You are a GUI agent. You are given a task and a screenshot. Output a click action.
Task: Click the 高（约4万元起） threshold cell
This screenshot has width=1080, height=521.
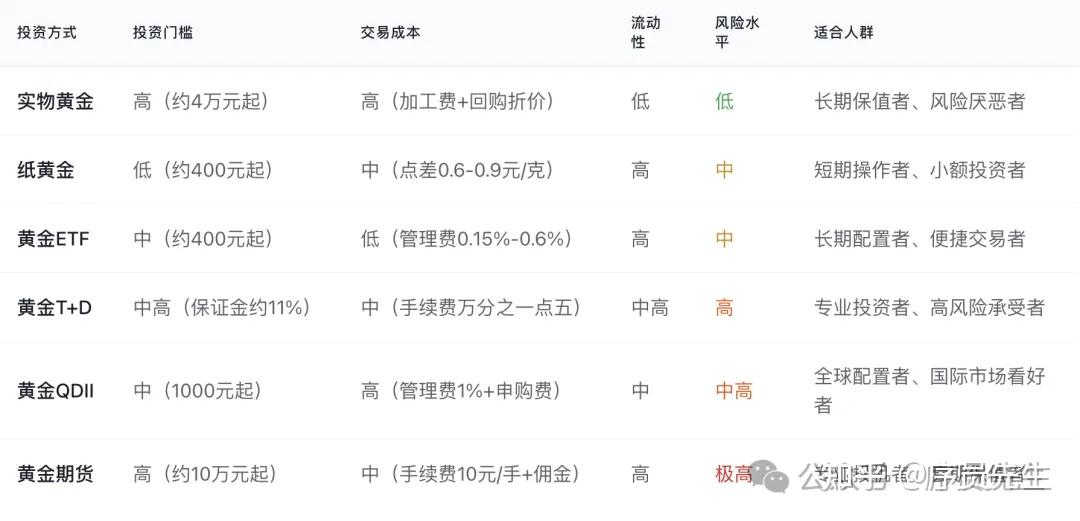[201, 101]
